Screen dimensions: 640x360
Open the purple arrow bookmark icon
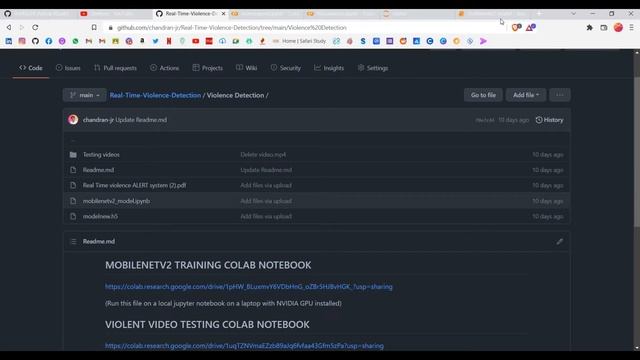(483, 41)
